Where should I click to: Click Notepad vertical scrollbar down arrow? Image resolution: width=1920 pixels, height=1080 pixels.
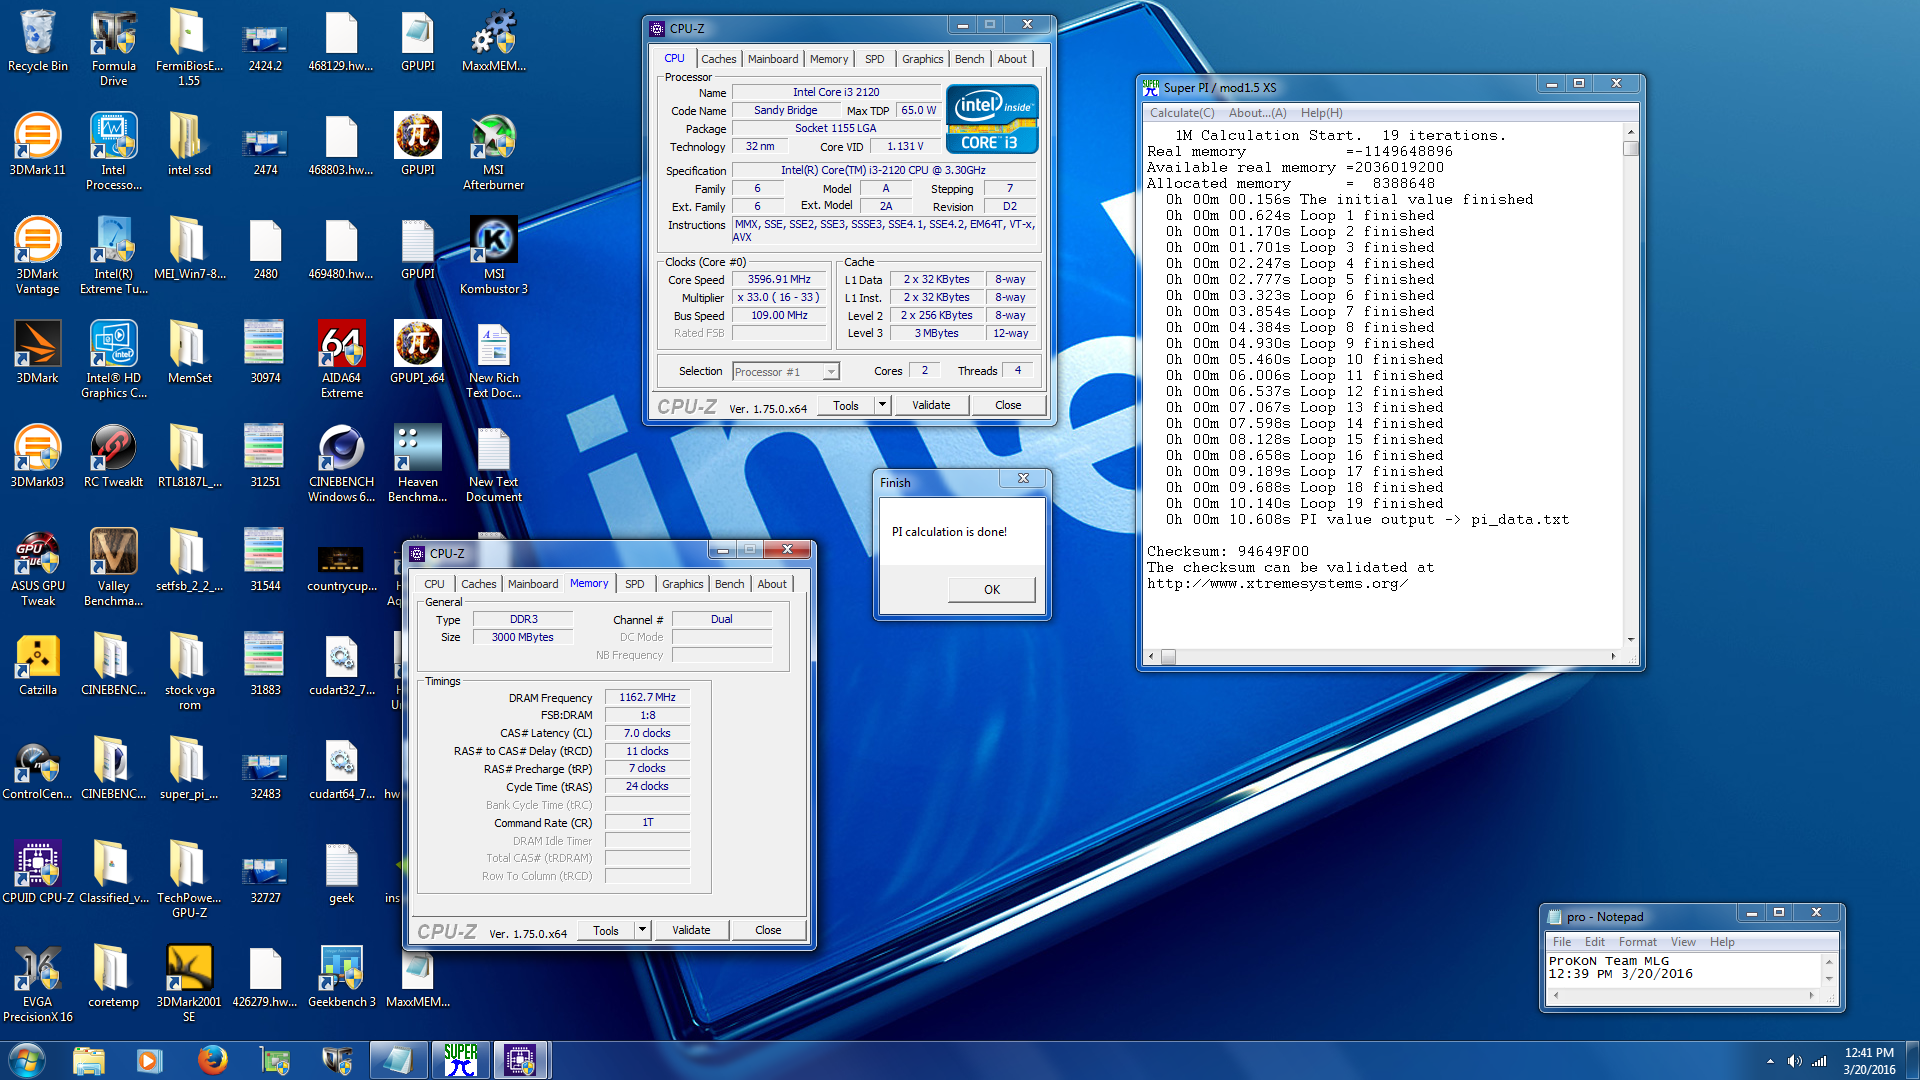(x=1829, y=979)
